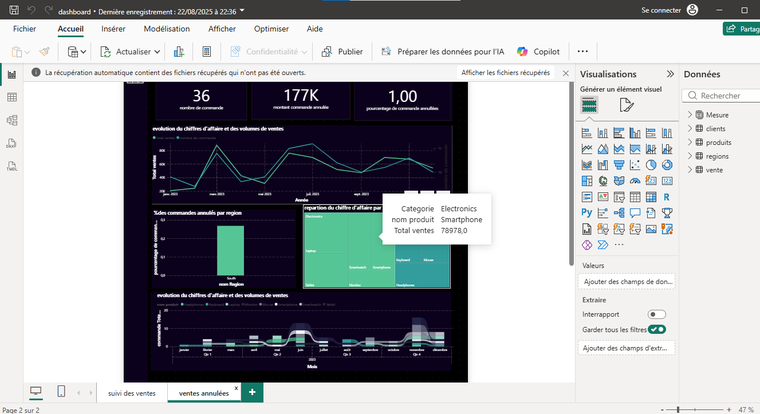
Task: Select the R script visual icon
Action: 666,196
